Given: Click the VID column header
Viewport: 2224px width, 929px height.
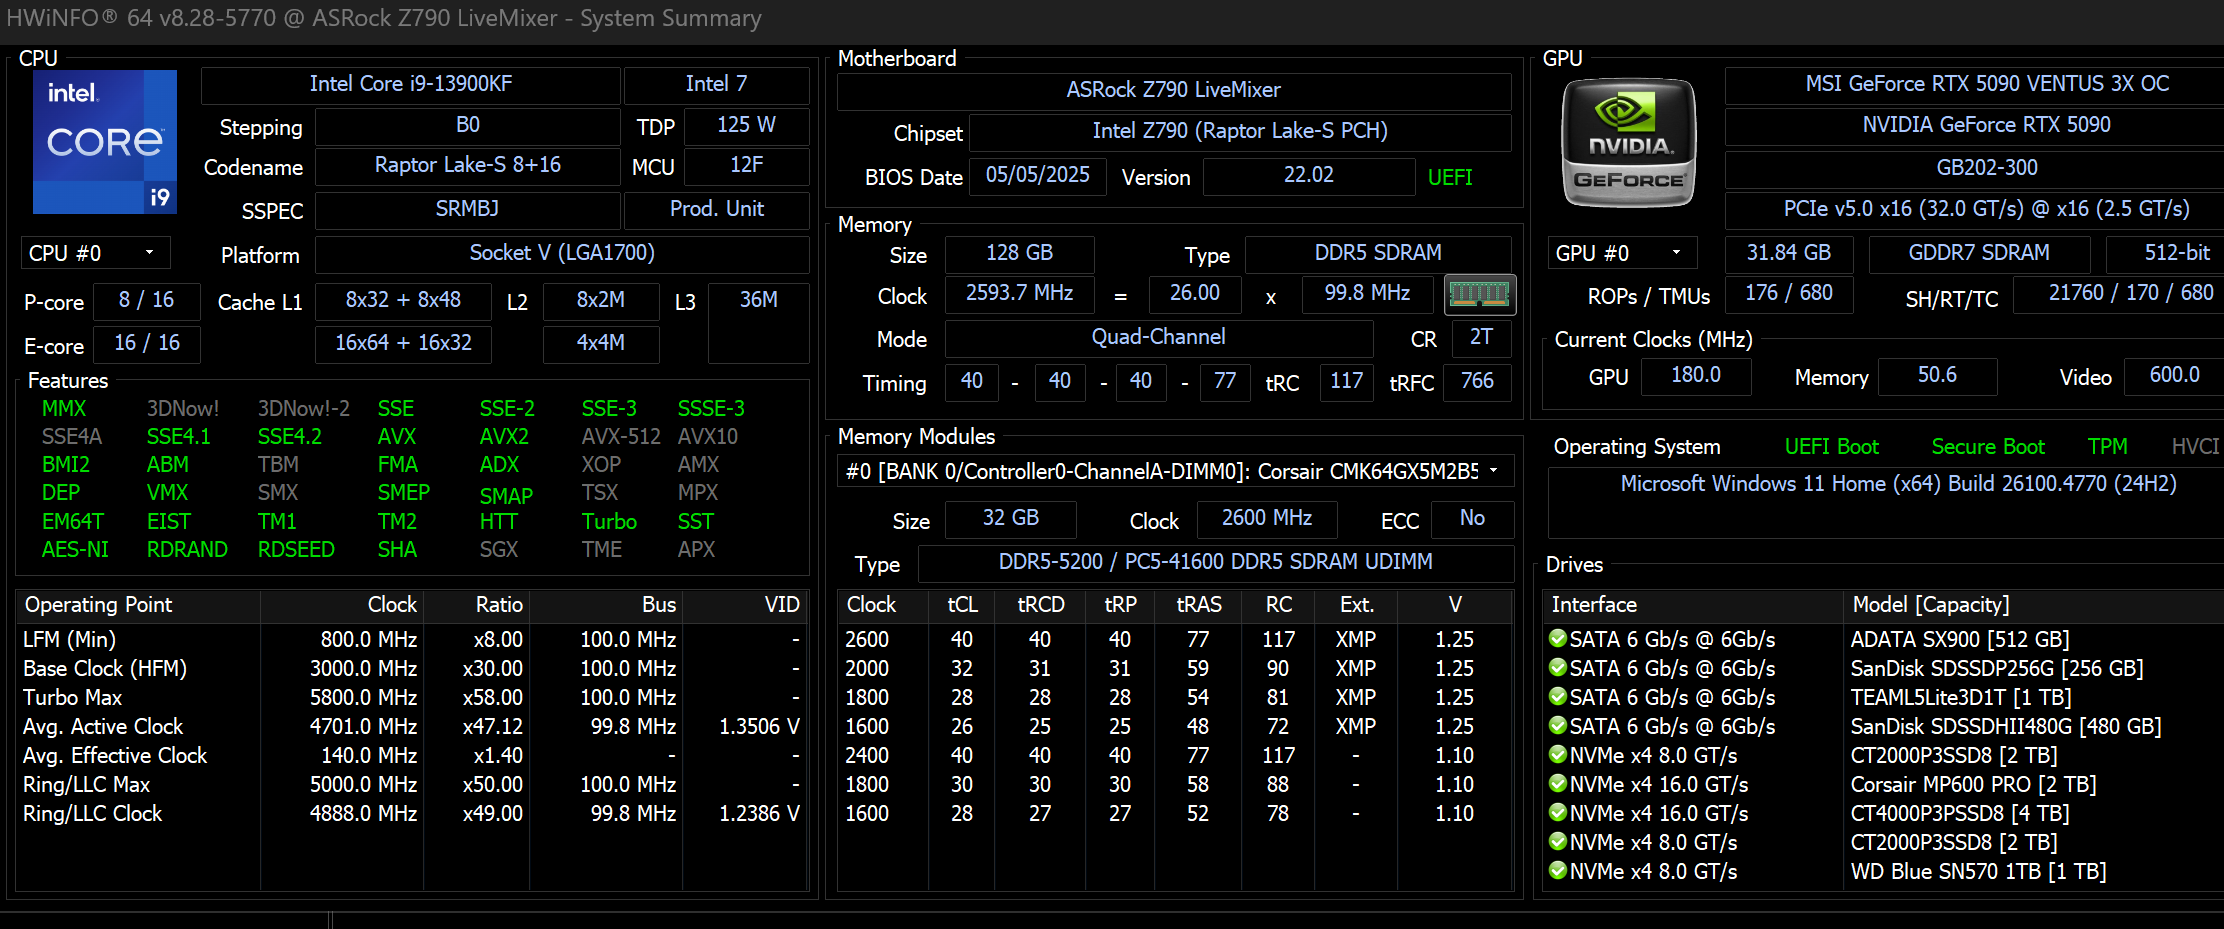Looking at the screenshot, I should [745, 605].
